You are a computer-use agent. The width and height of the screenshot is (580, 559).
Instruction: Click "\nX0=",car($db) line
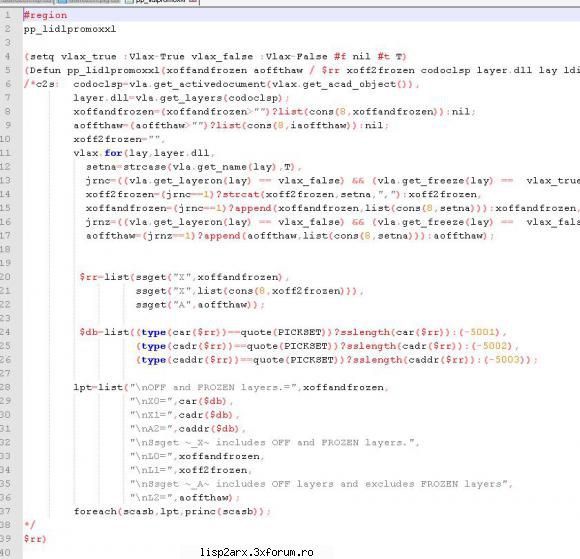click(x=182, y=401)
